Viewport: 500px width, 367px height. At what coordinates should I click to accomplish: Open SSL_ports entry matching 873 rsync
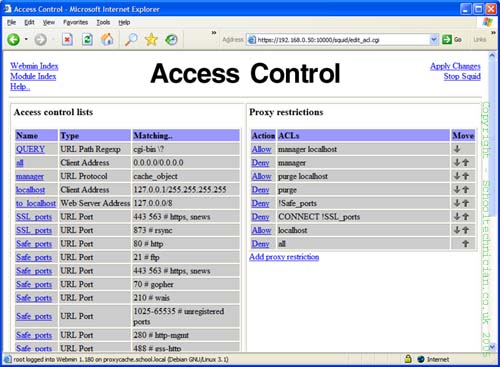pyautogui.click(x=34, y=230)
